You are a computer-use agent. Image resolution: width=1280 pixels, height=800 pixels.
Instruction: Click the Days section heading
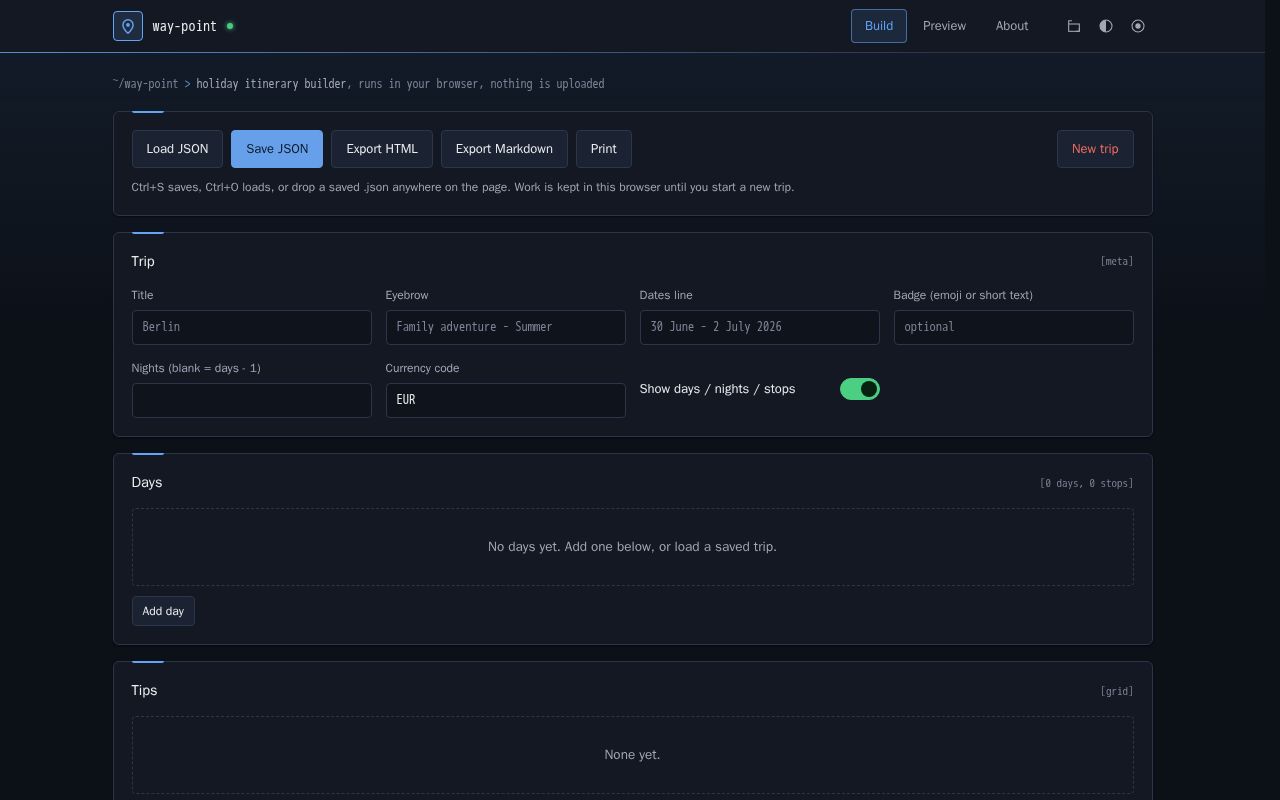[x=147, y=482]
